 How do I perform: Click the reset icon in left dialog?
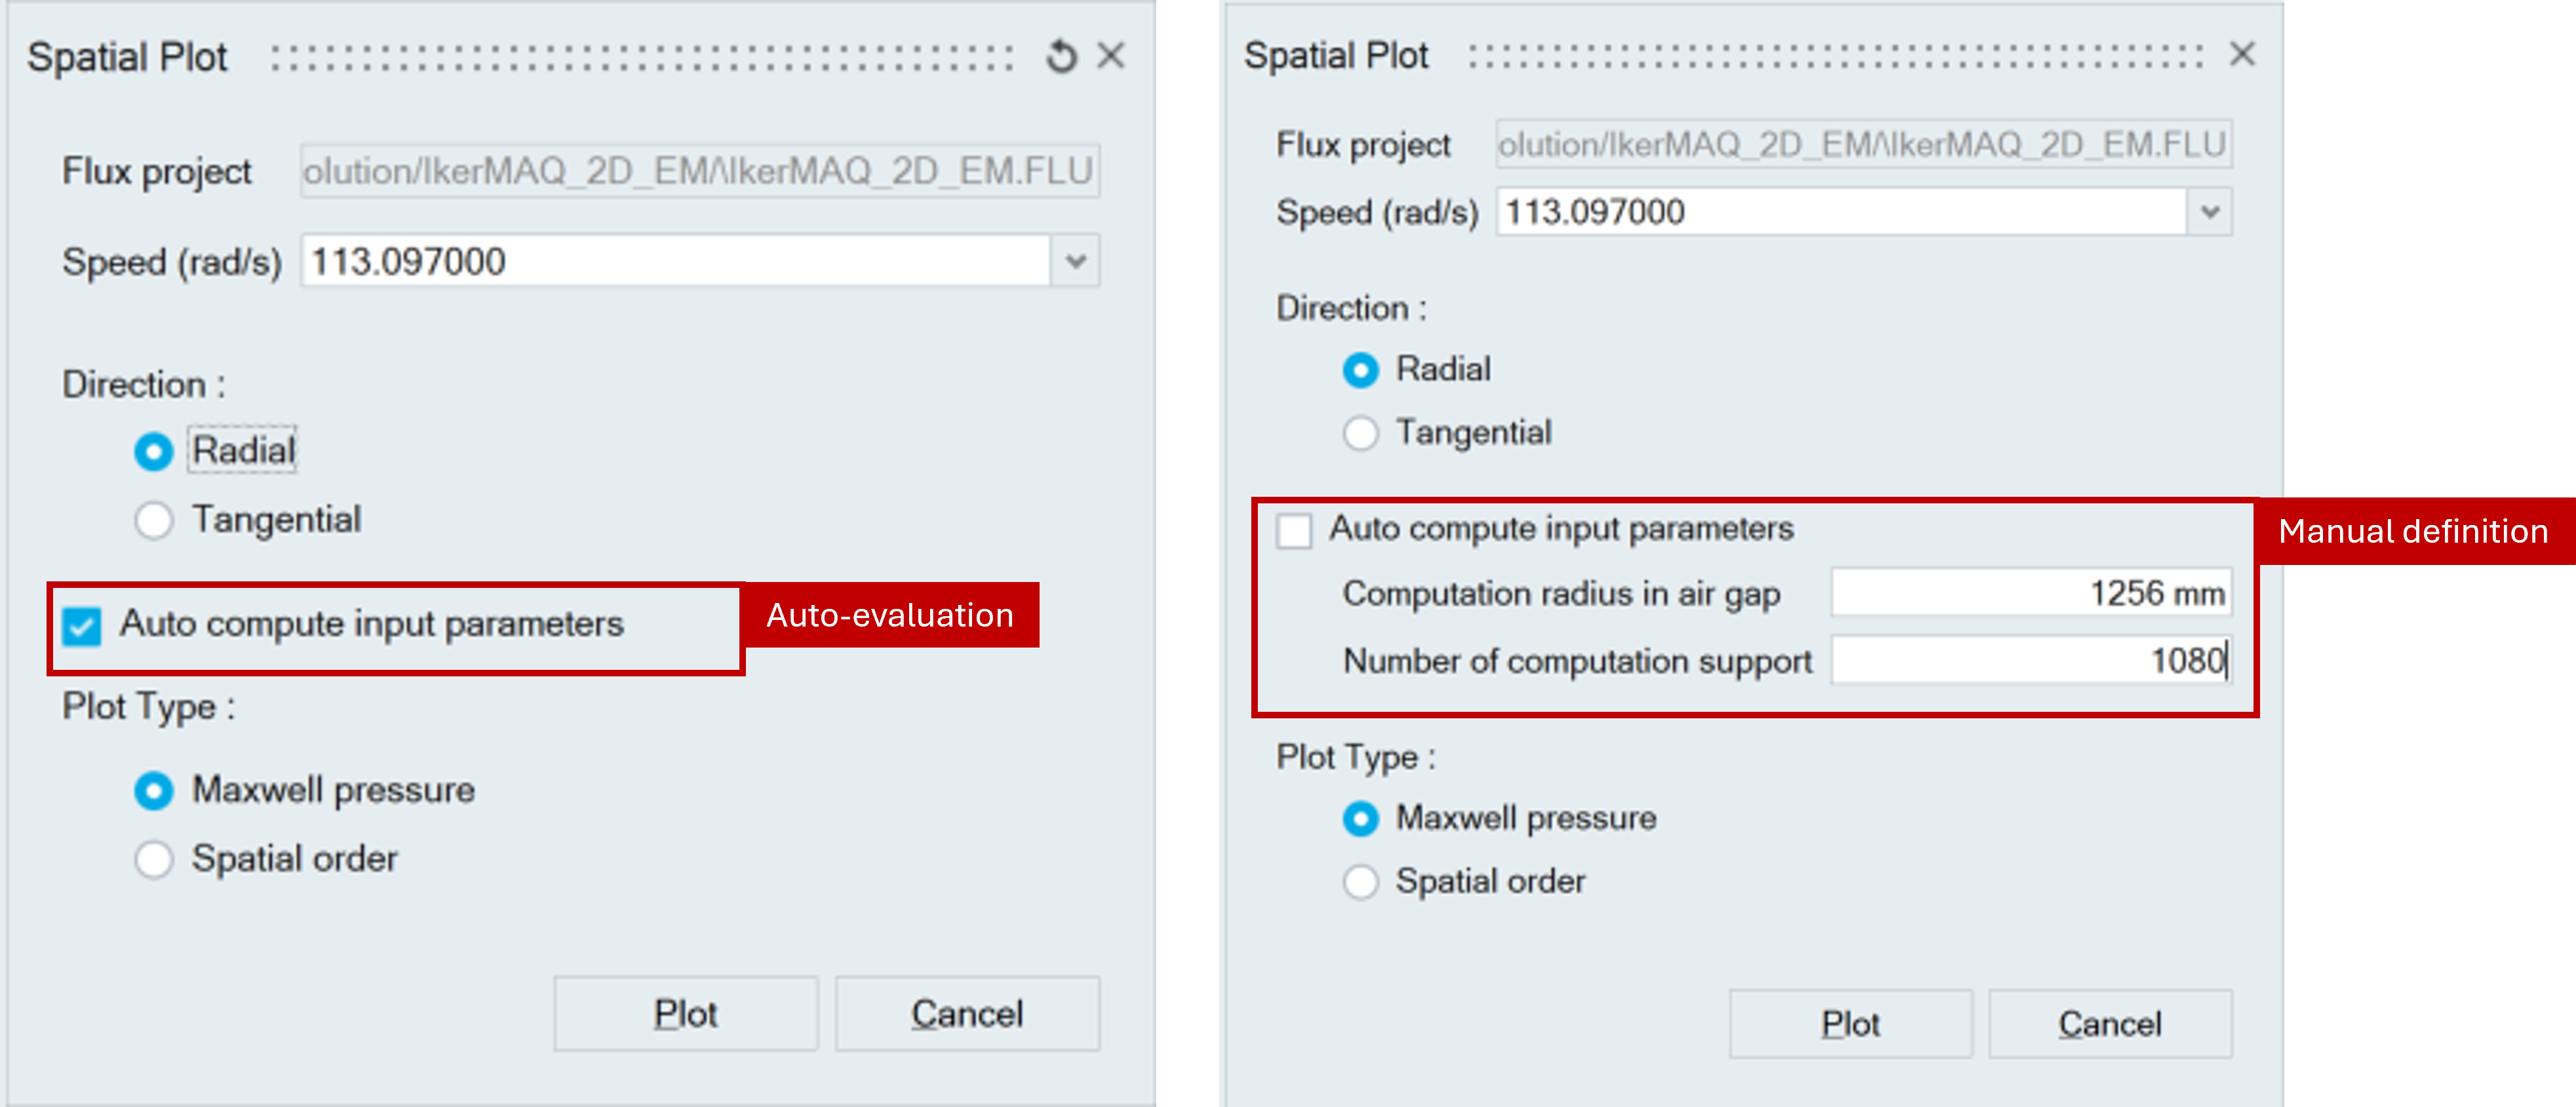pyautogui.click(x=1061, y=56)
